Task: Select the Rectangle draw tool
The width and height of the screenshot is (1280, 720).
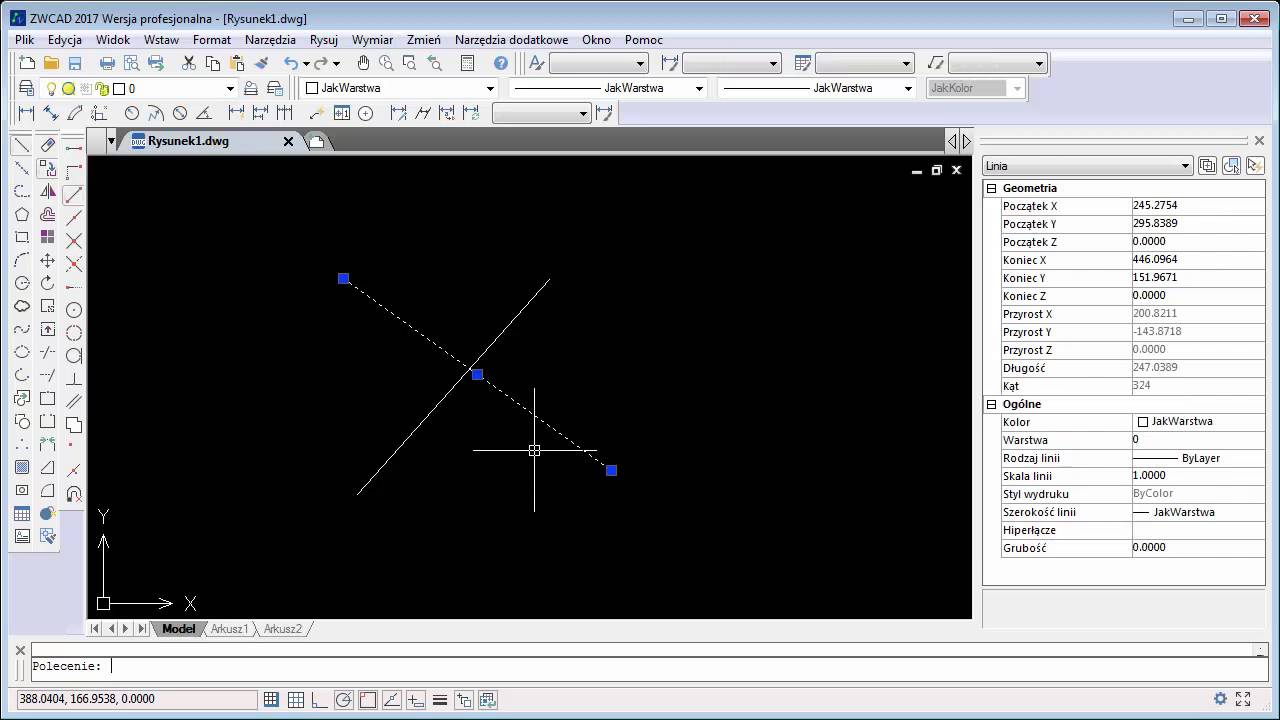Action: 21,237
